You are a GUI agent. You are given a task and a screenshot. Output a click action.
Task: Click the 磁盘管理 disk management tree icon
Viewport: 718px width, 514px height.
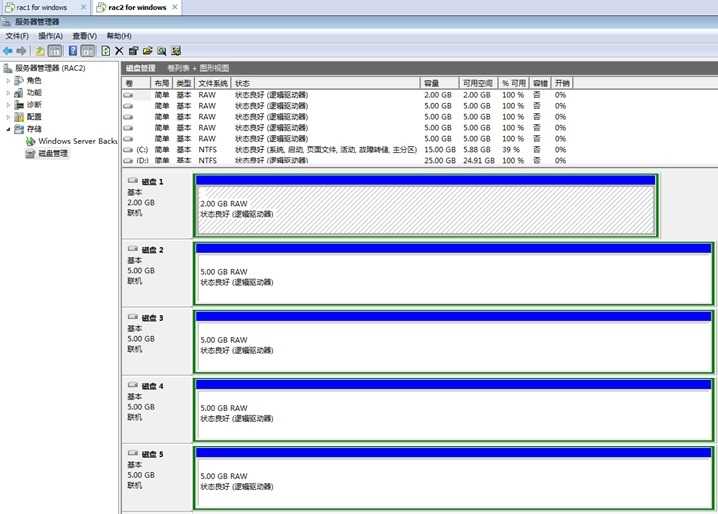[x=30, y=153]
